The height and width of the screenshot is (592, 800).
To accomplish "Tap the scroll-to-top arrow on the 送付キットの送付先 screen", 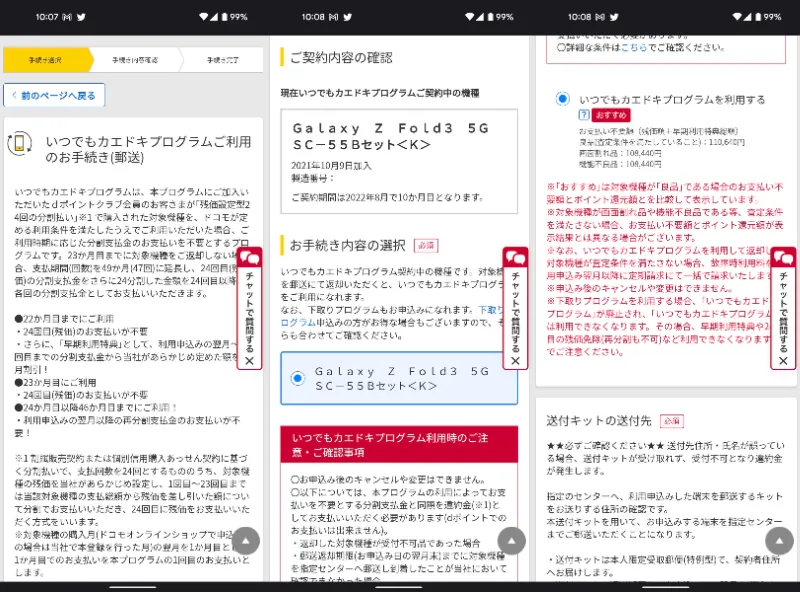I will pyautogui.click(x=779, y=540).
